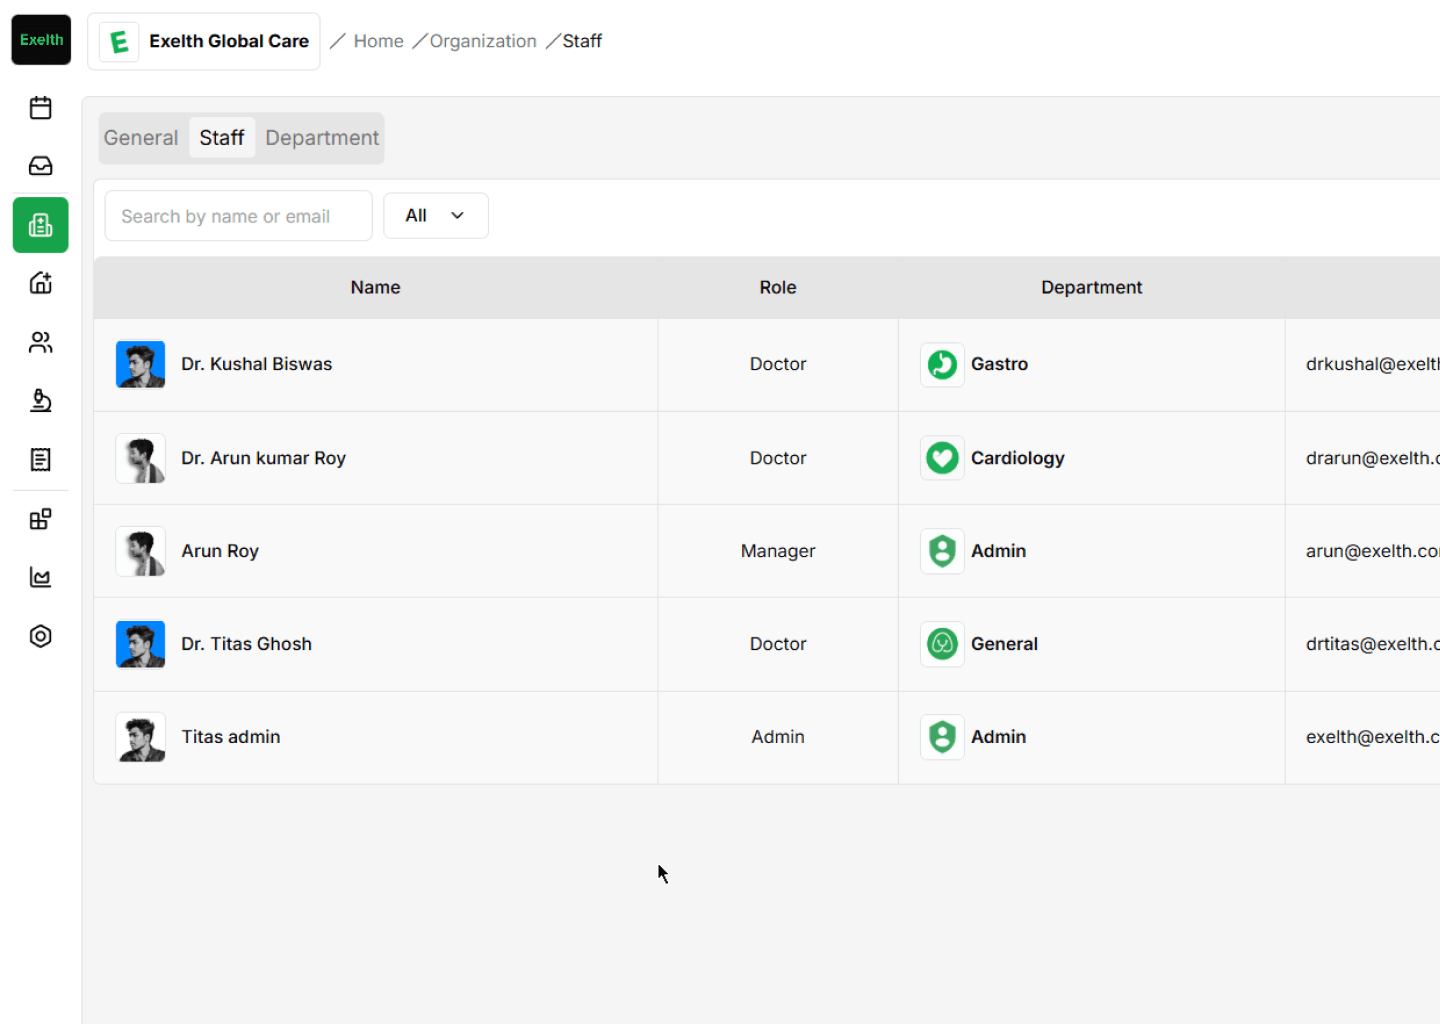
Task: Open the blocks widget icon in sidebar
Action: click(41, 519)
